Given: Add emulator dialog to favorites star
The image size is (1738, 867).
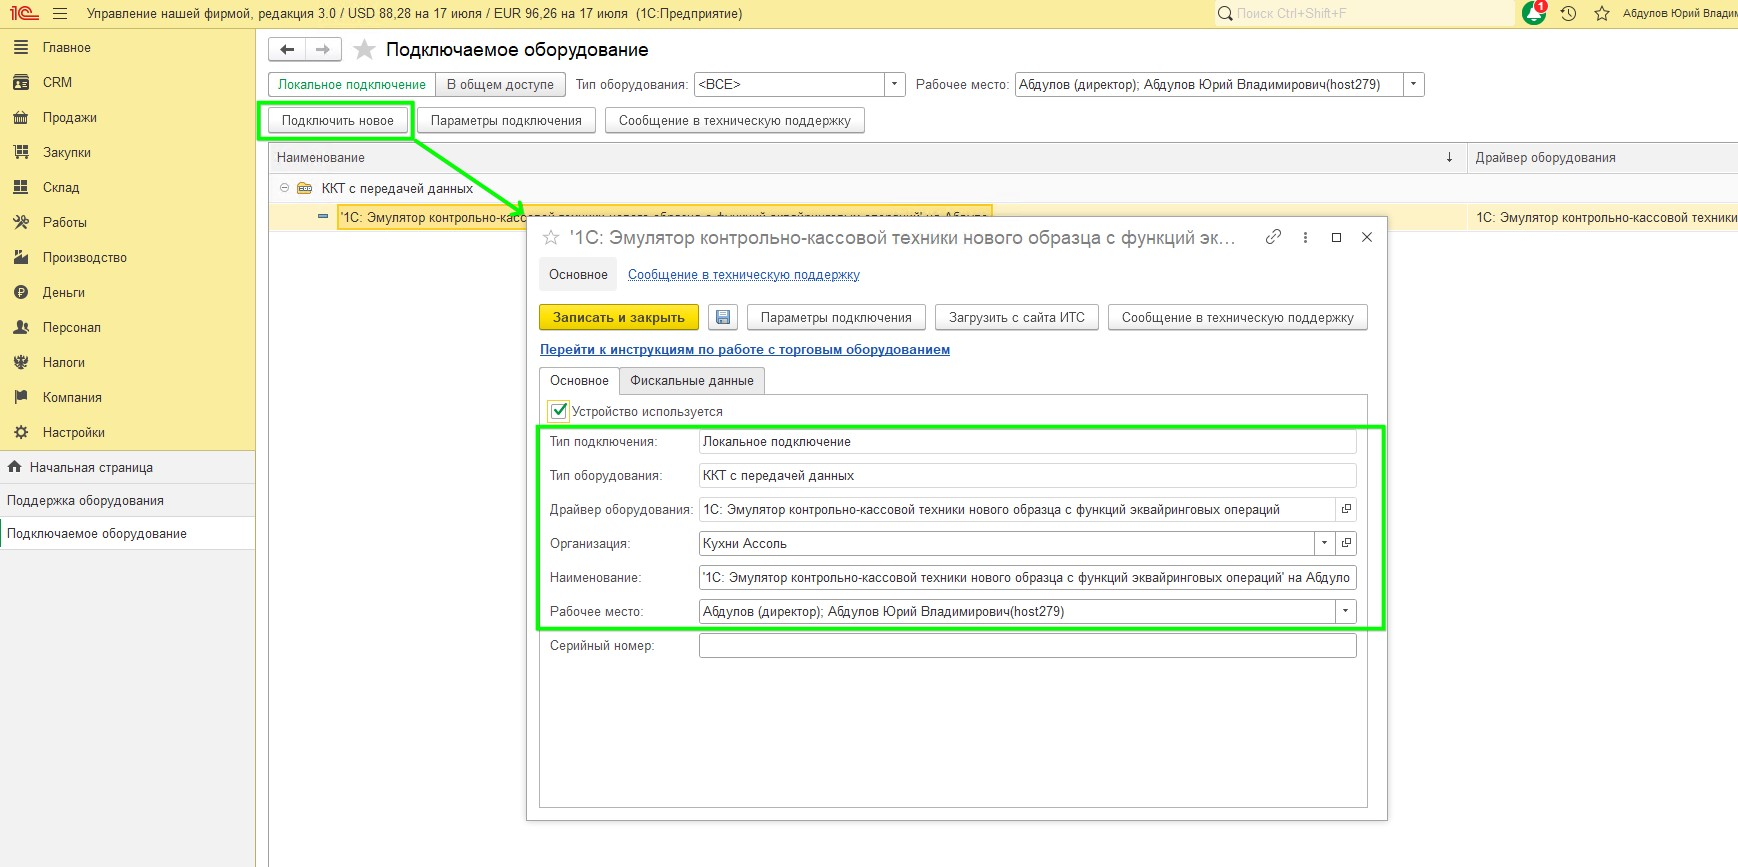Looking at the screenshot, I should pos(550,238).
